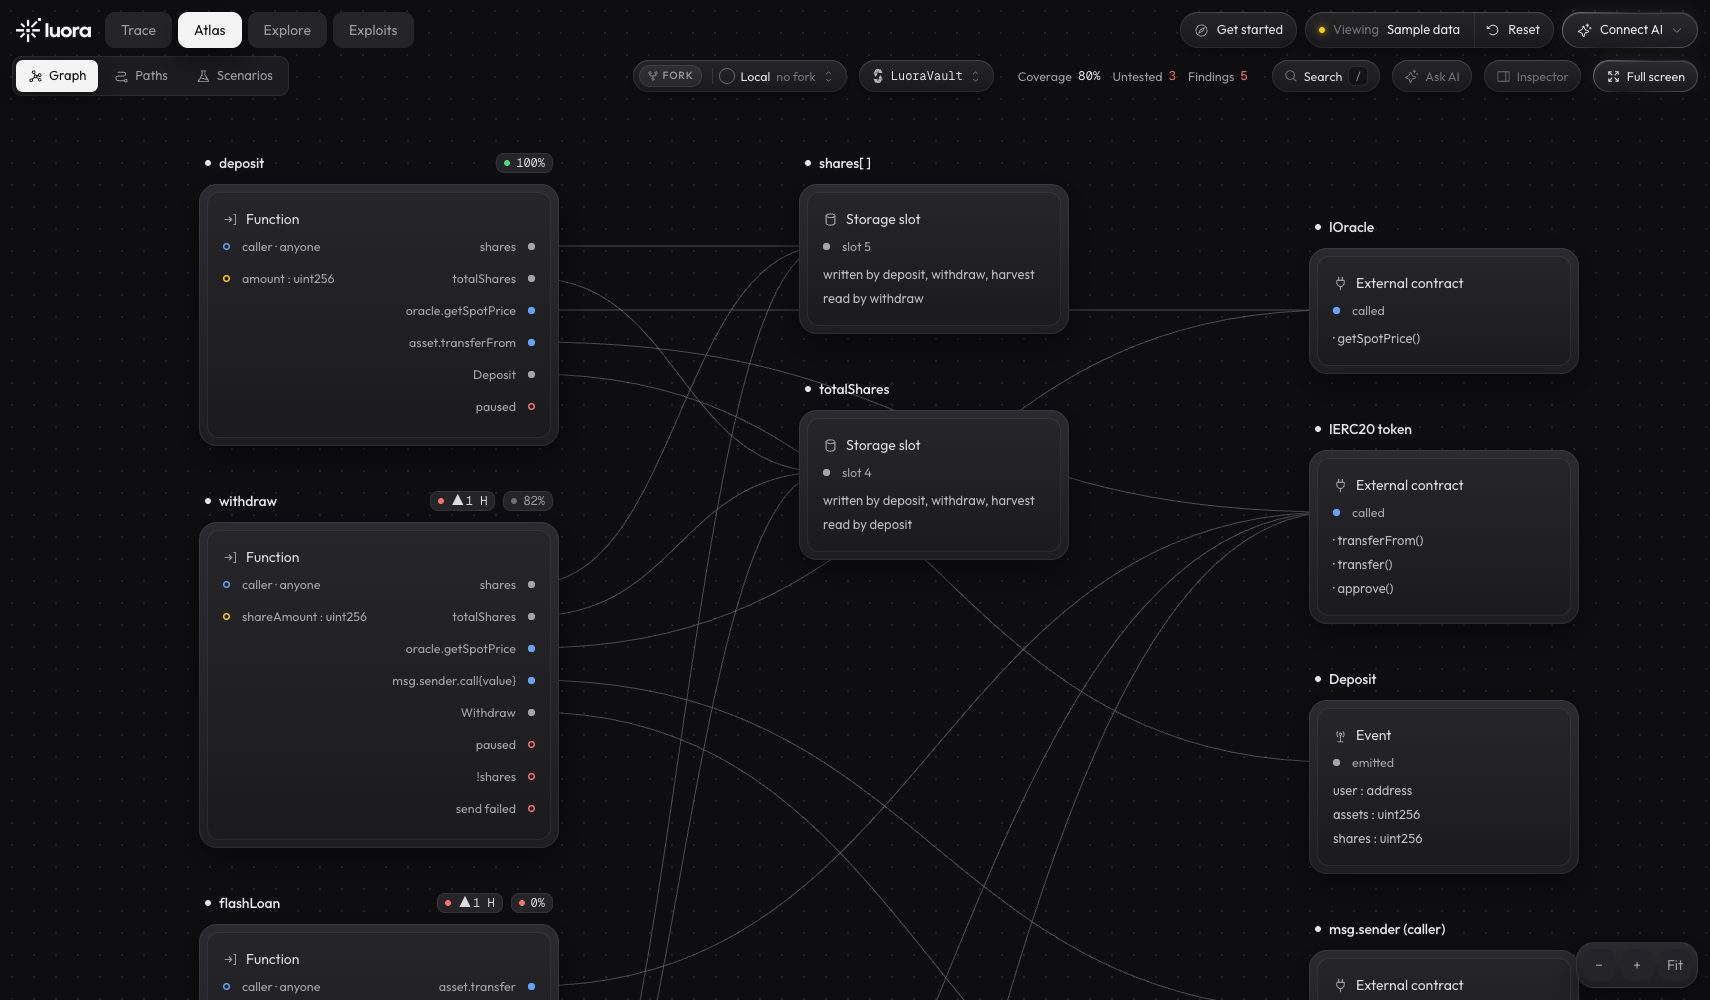
Task: Click the event icon in Deposit card
Action: pos(1340,735)
